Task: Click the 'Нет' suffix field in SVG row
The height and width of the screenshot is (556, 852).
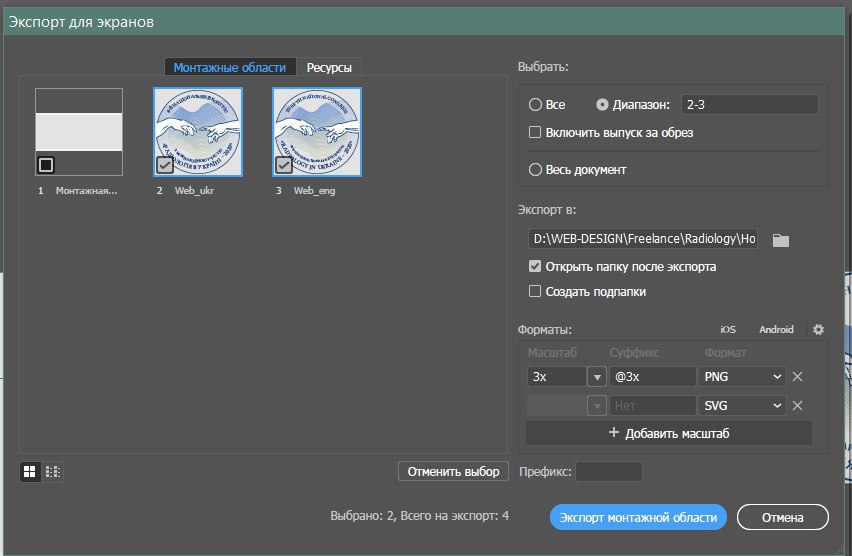Action: pos(653,405)
